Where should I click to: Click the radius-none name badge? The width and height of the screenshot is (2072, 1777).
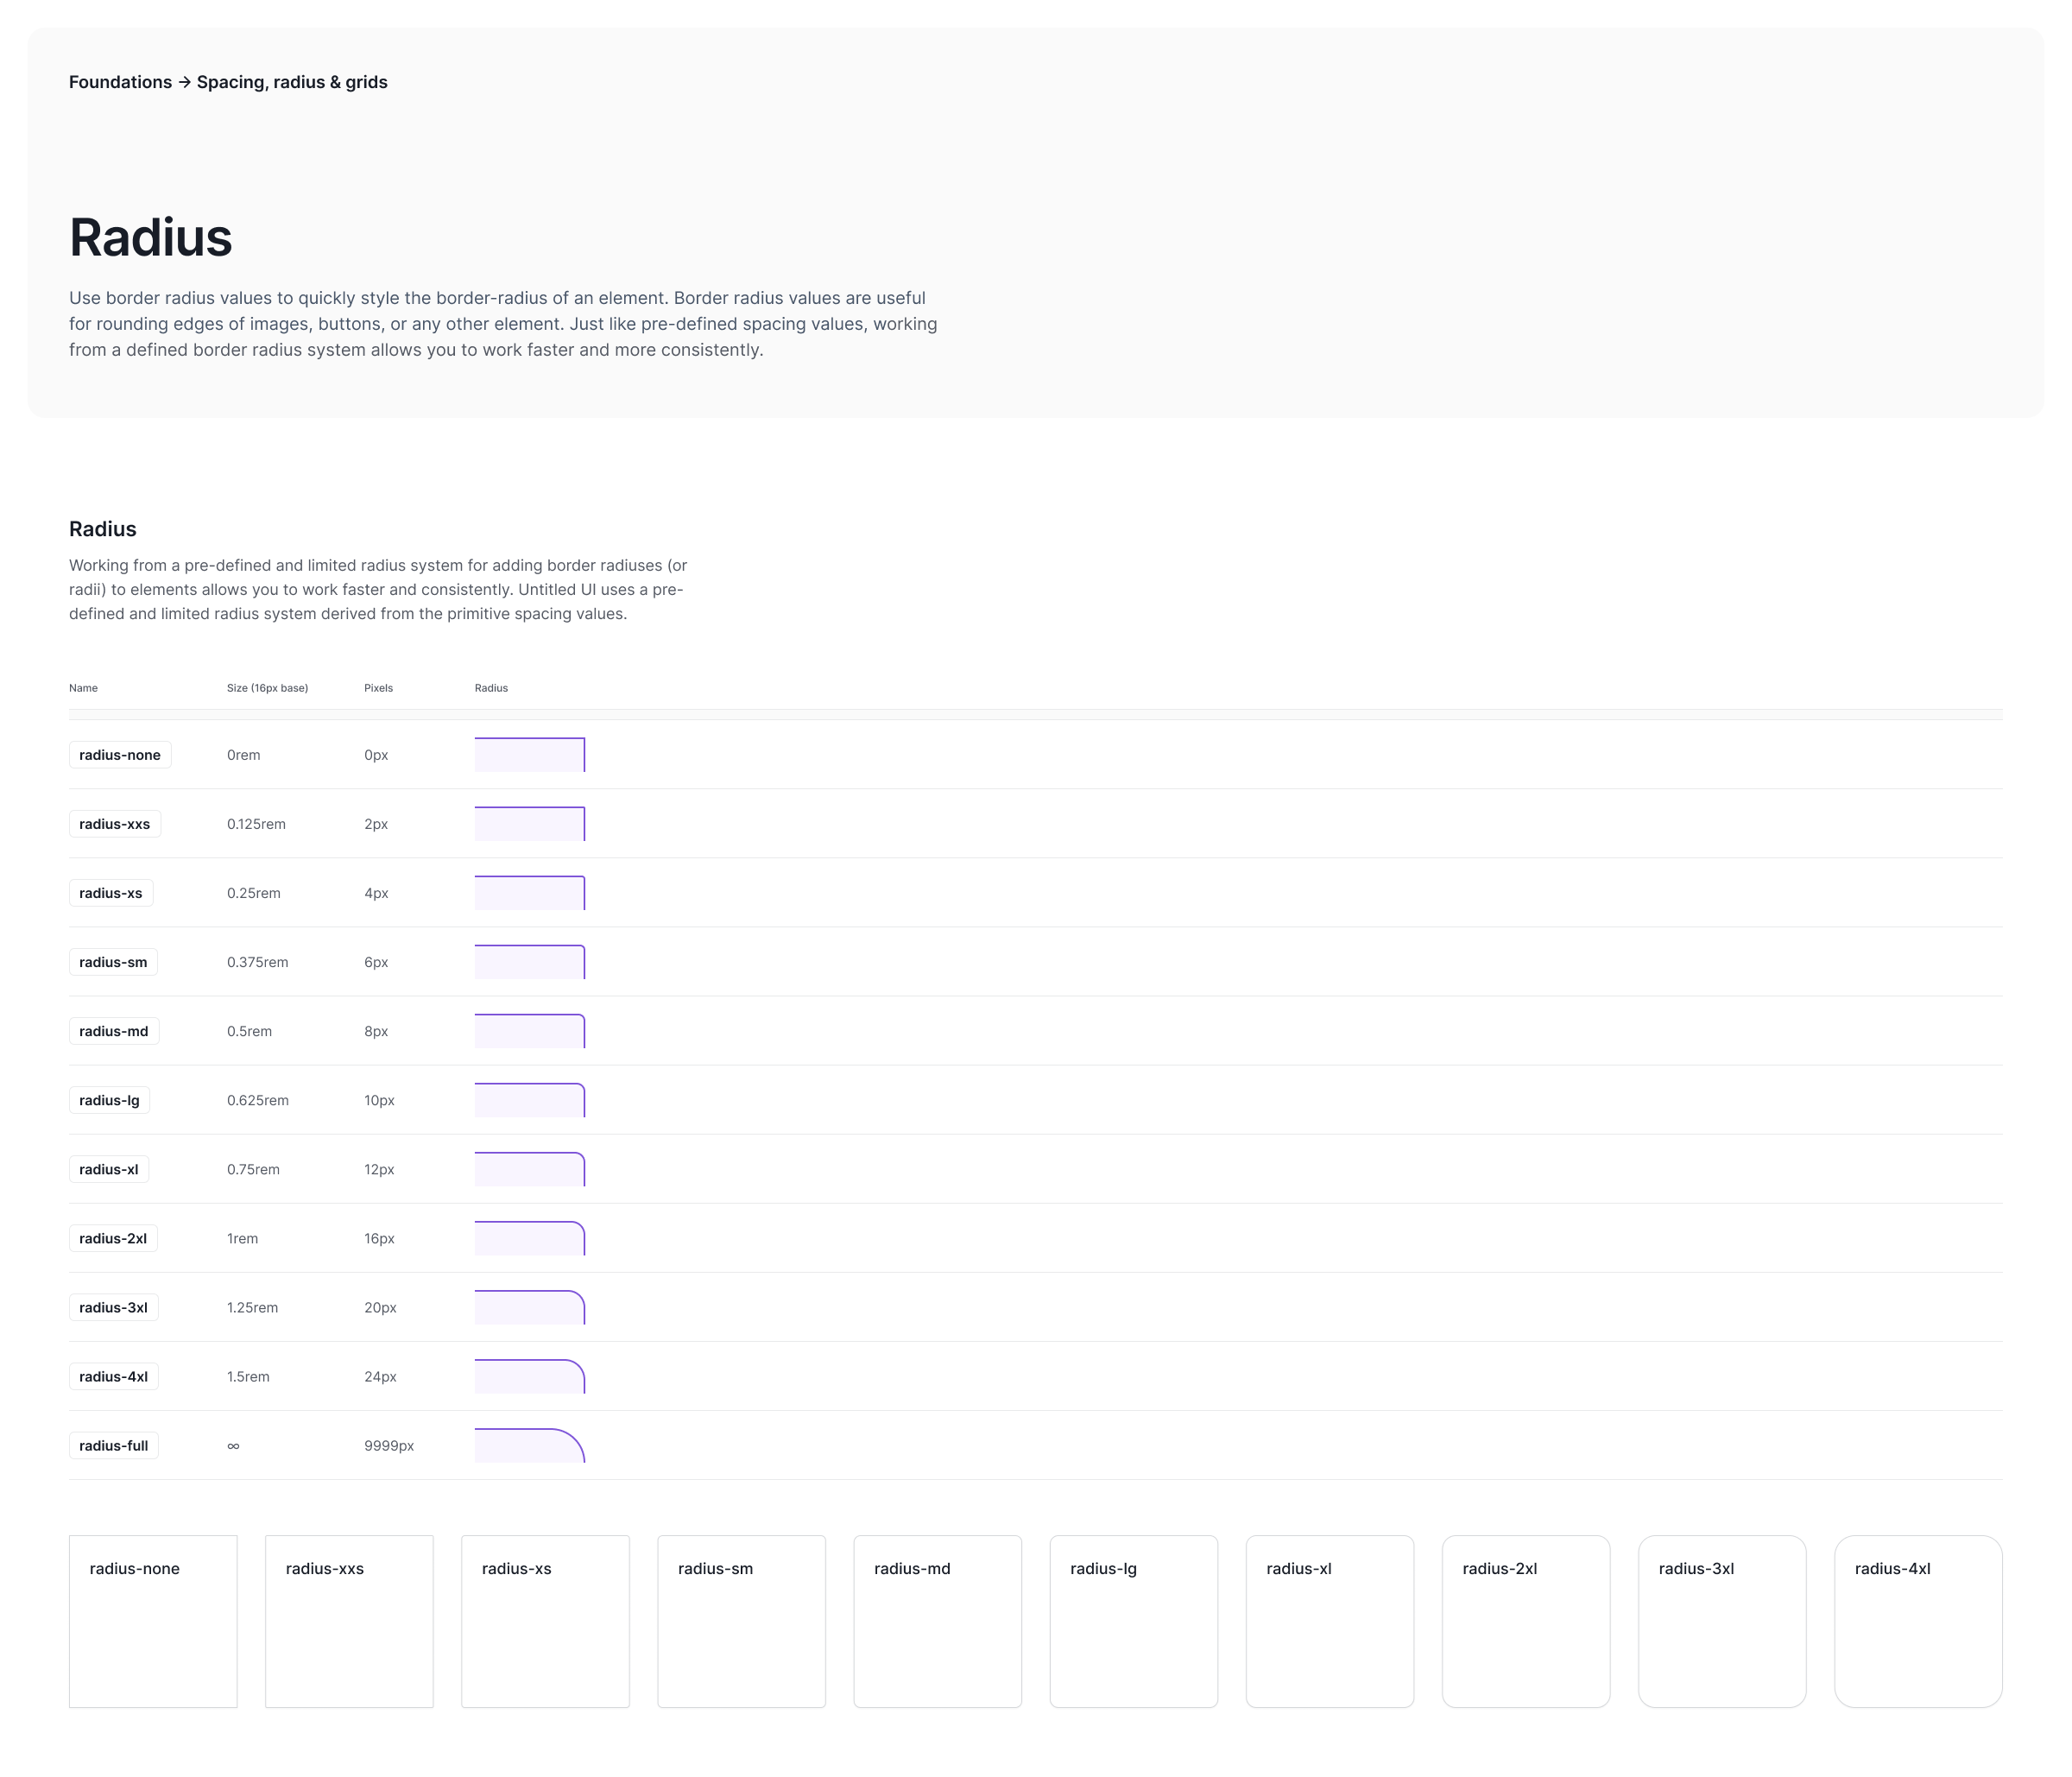point(120,755)
